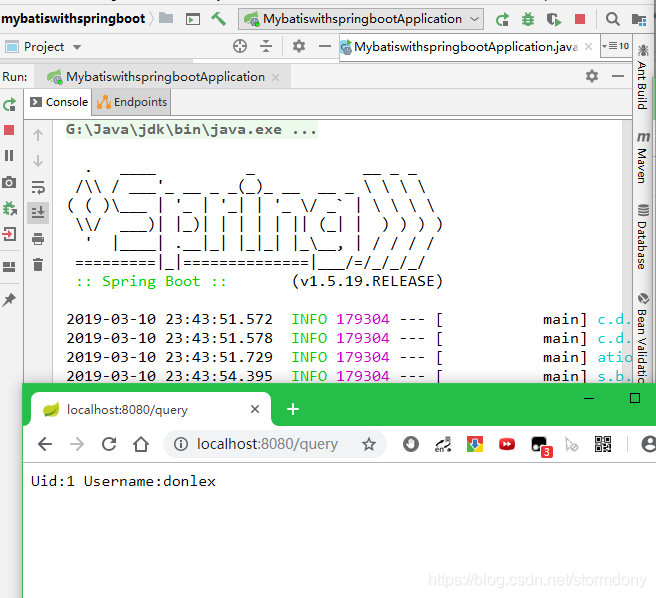
Task: Click the Down the stack trace arrow
Action: point(38,161)
